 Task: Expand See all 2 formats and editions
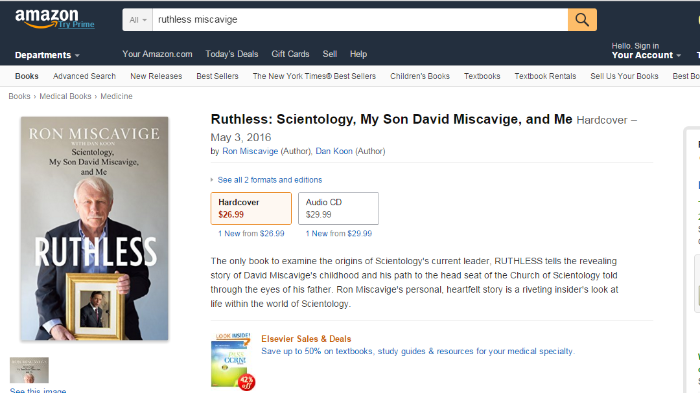point(270,180)
